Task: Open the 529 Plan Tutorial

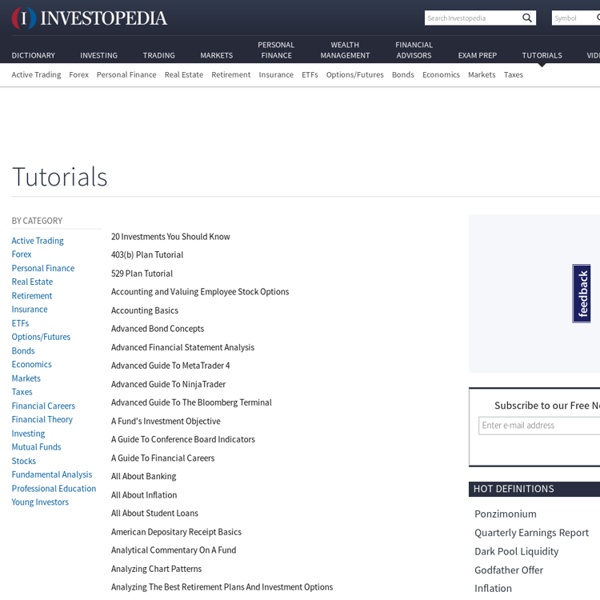Action: pyautogui.click(x=142, y=274)
